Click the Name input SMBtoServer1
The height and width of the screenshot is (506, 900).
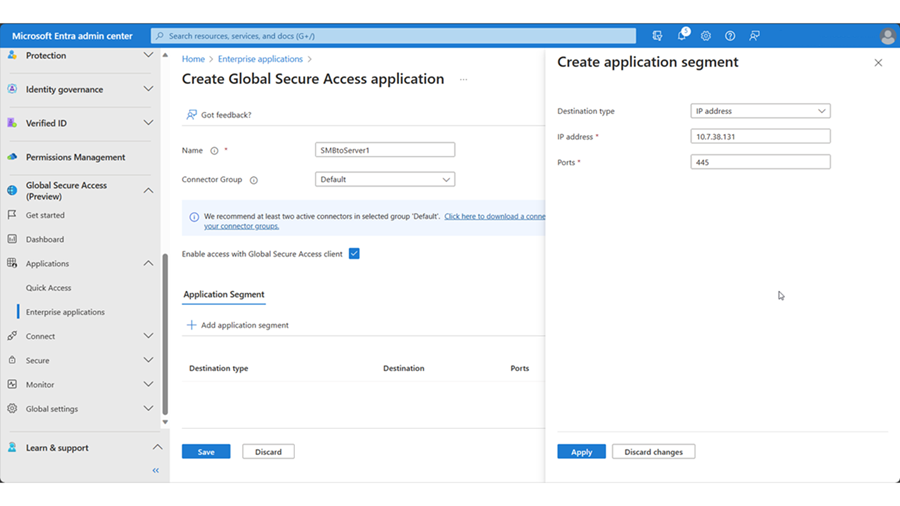385,150
